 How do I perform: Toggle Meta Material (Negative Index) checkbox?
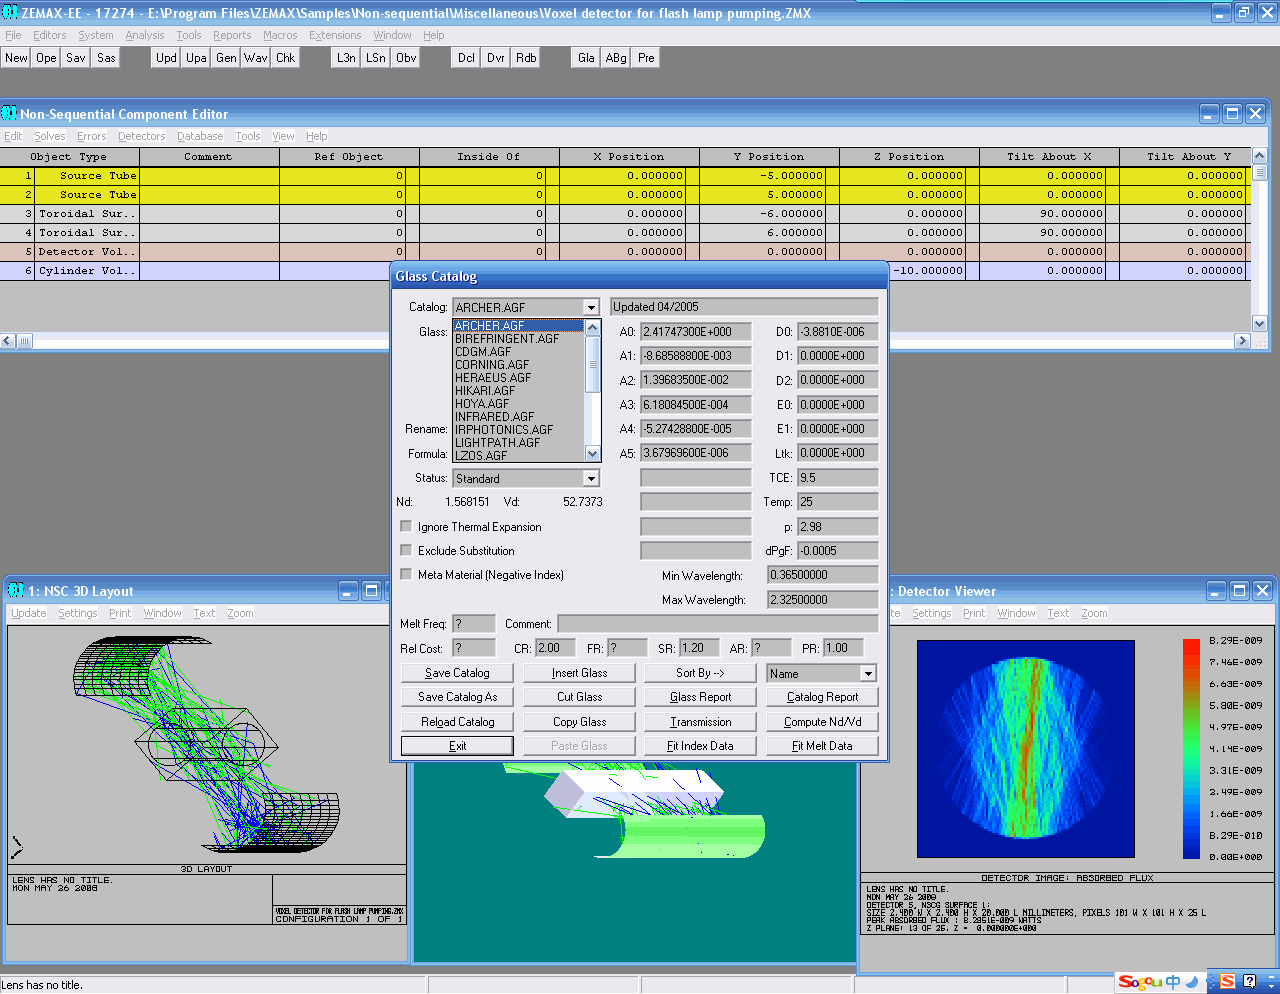click(406, 574)
